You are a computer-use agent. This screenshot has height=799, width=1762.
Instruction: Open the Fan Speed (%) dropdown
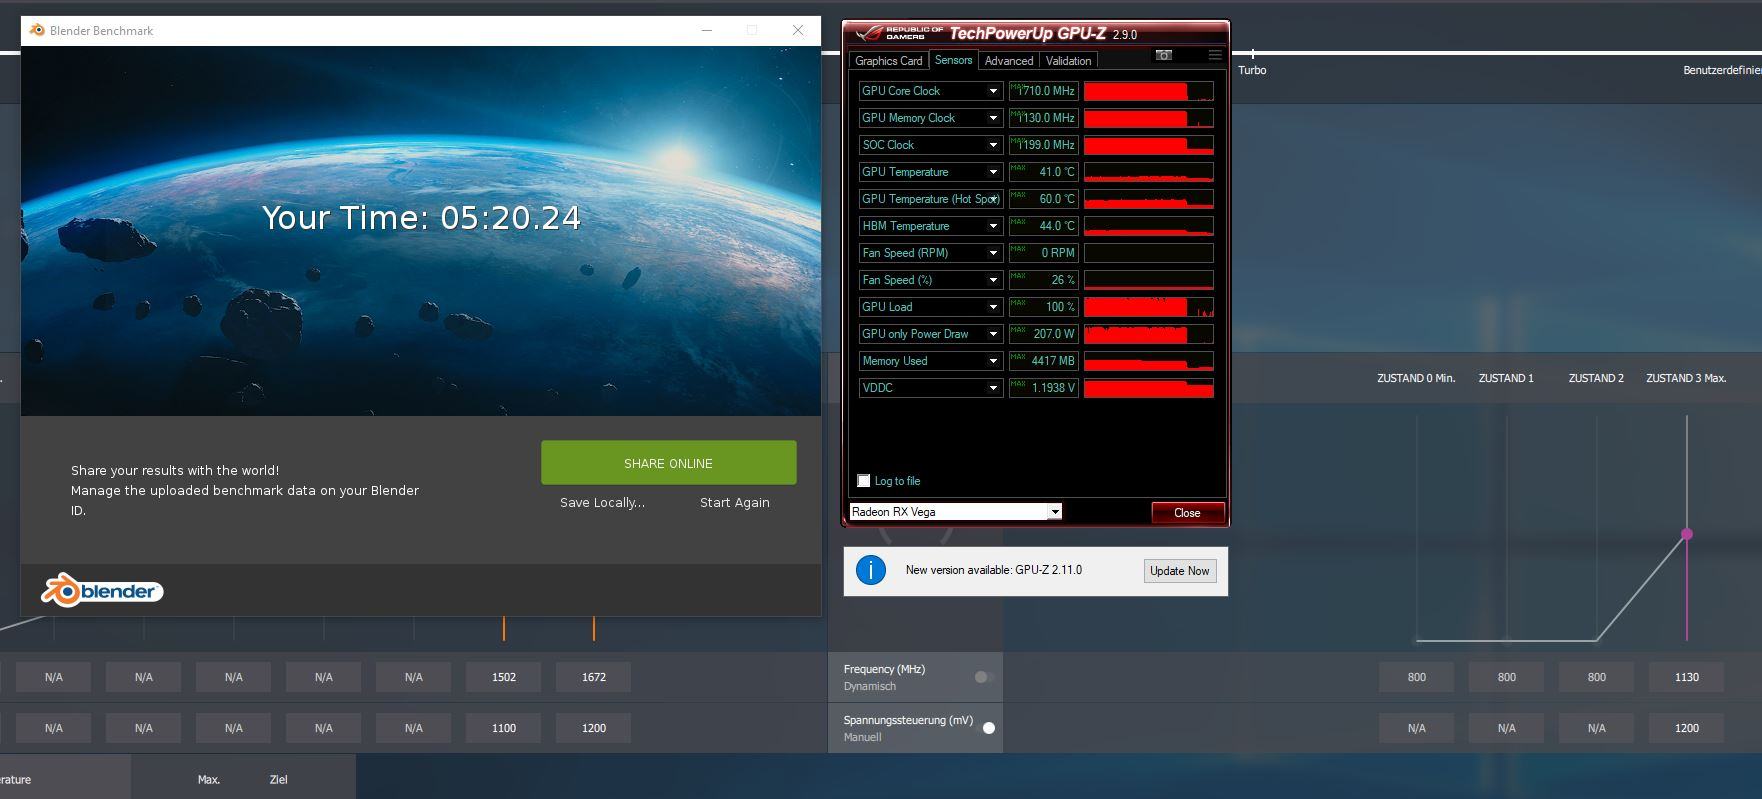[993, 280]
